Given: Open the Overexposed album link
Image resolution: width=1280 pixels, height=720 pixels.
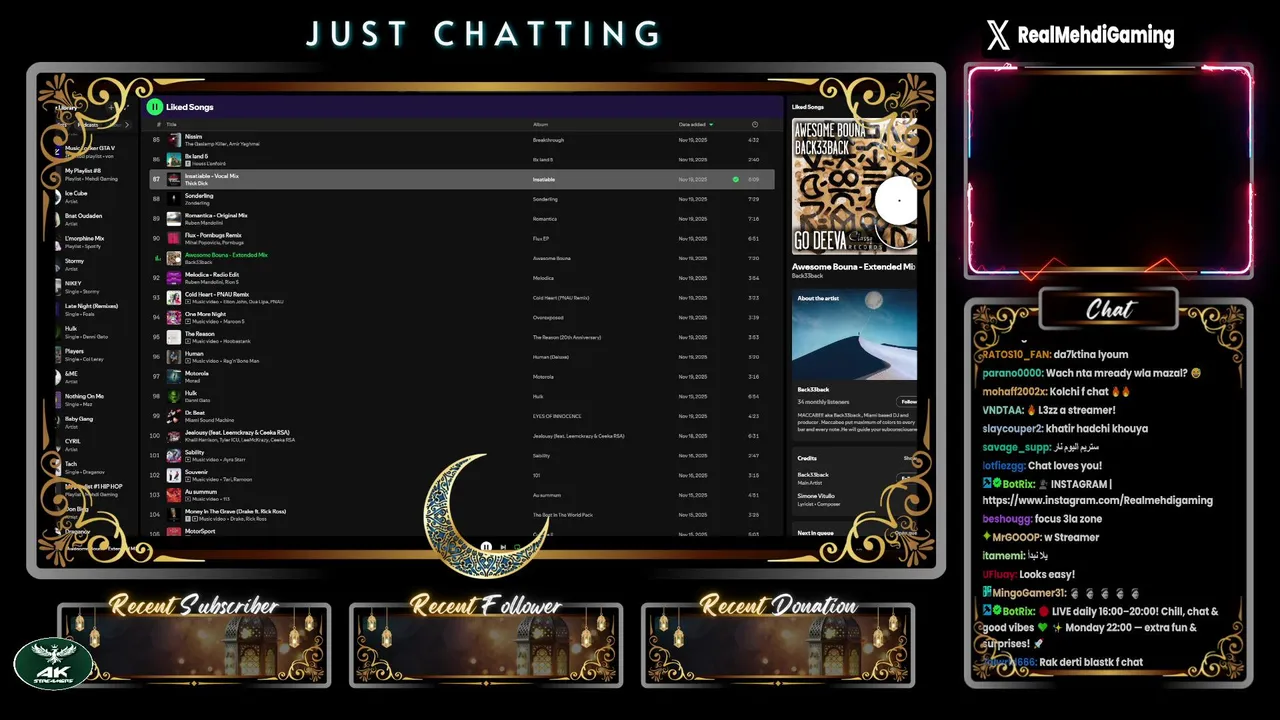Looking at the screenshot, I should click(x=548, y=318).
